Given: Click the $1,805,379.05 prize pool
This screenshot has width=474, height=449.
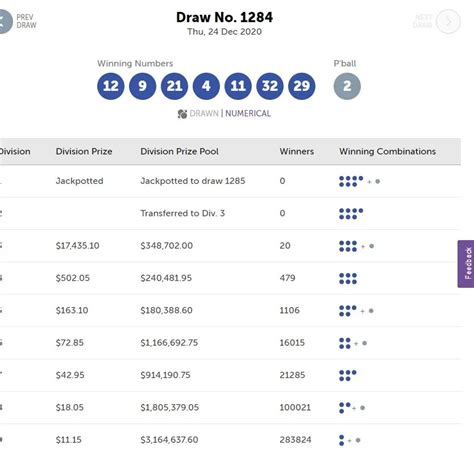Looking at the screenshot, I should point(169,407).
